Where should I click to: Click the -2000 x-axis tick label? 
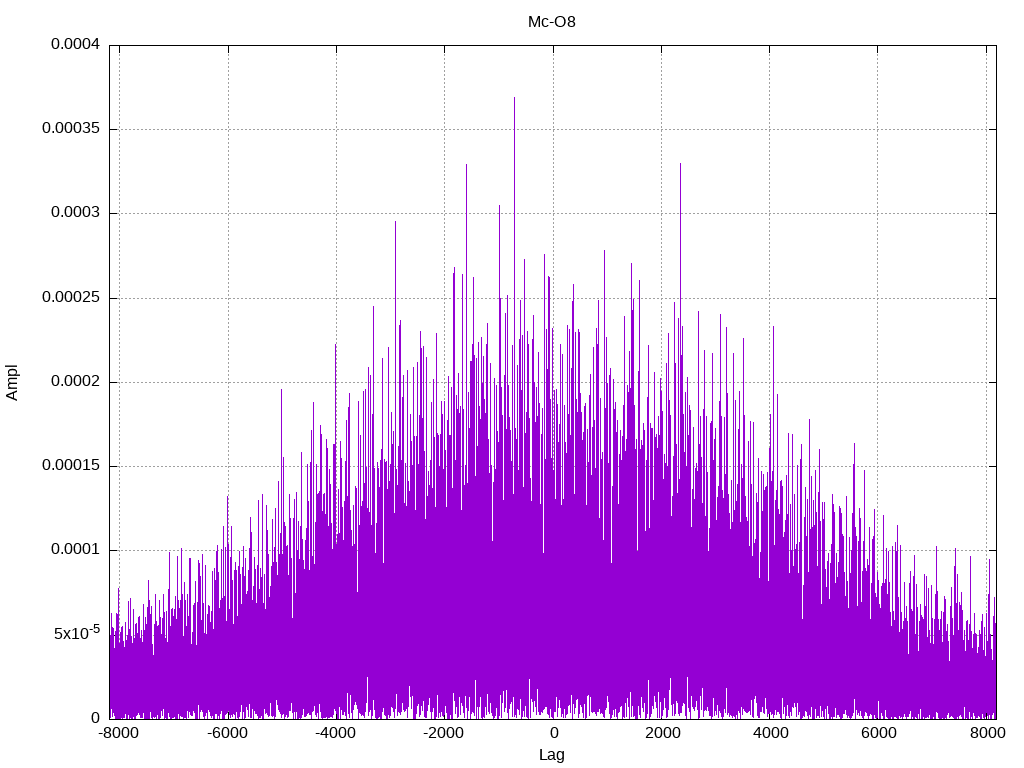pos(444,733)
